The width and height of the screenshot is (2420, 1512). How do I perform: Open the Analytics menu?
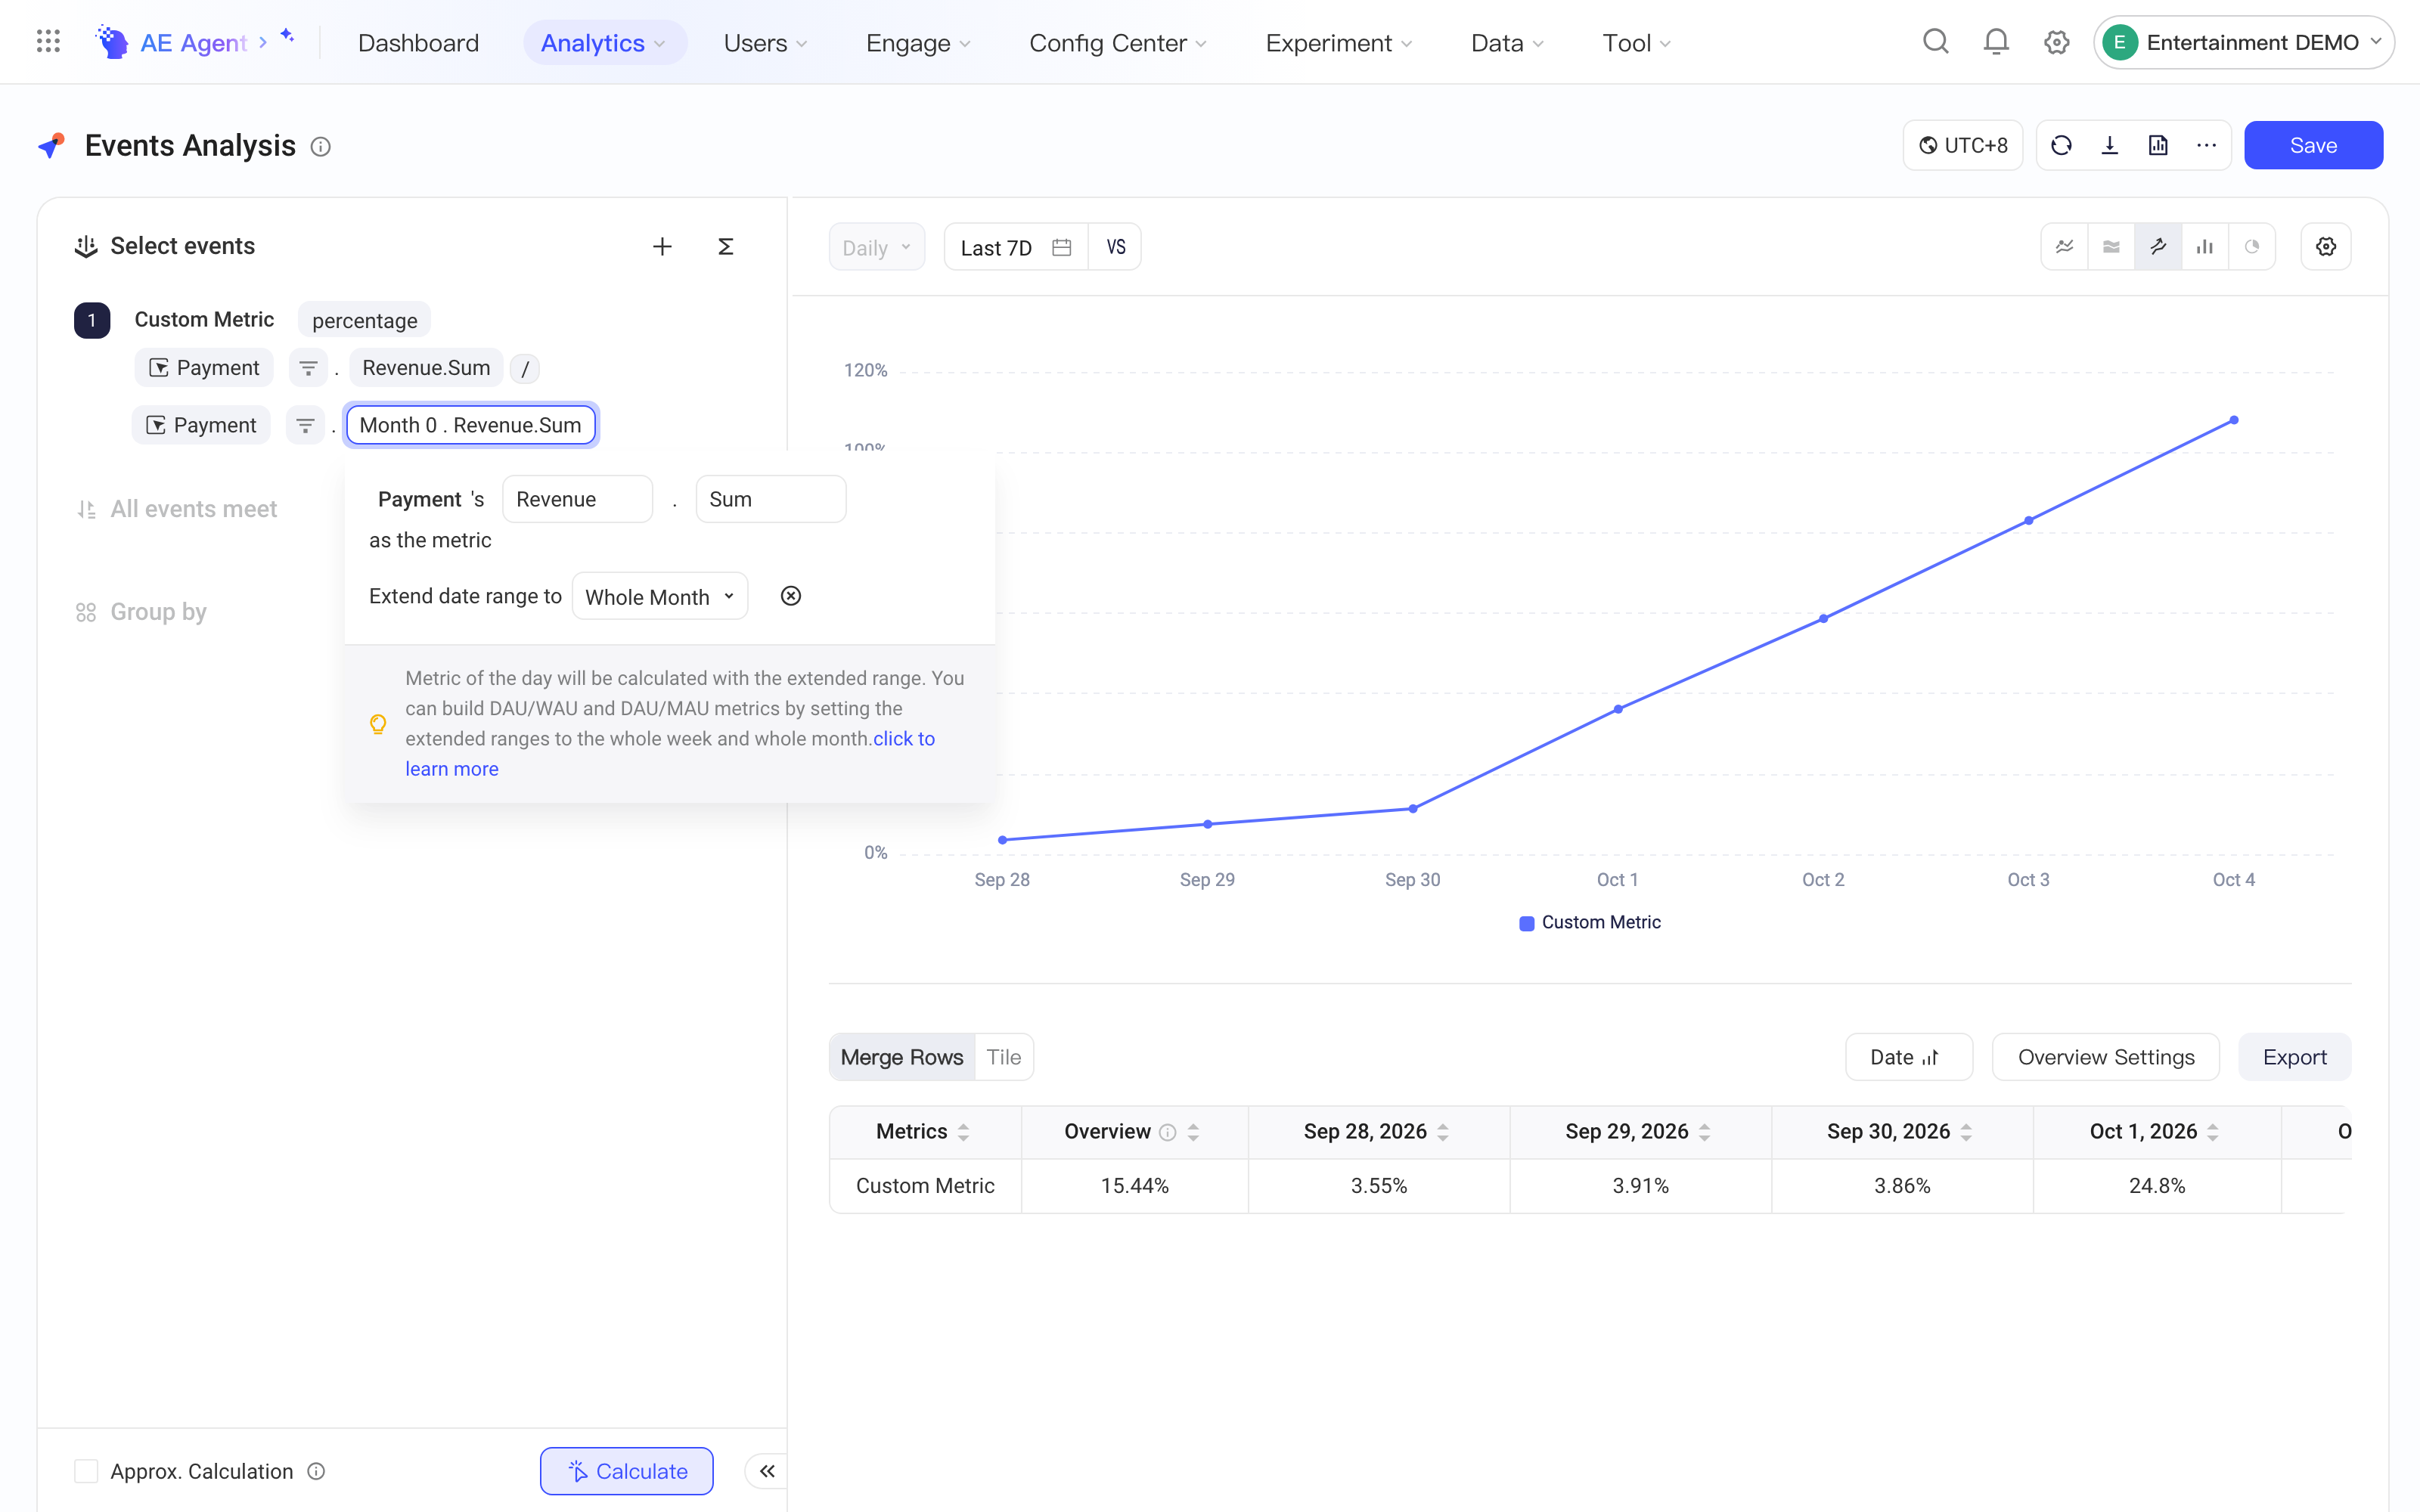click(x=604, y=43)
